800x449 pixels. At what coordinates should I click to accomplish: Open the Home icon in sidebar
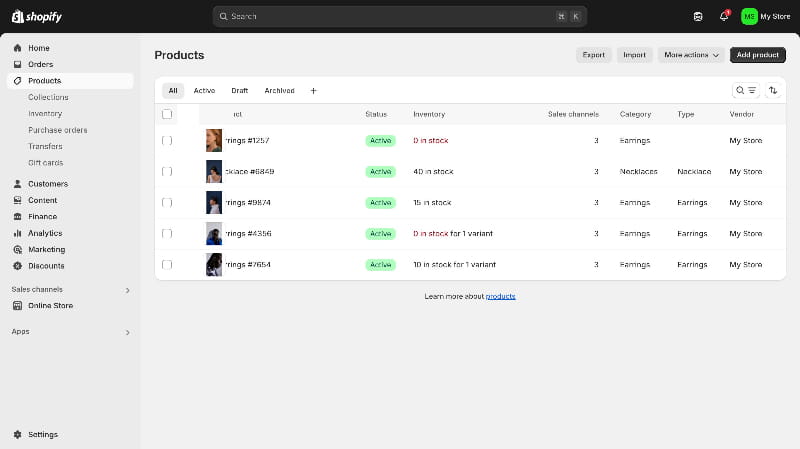click(17, 48)
